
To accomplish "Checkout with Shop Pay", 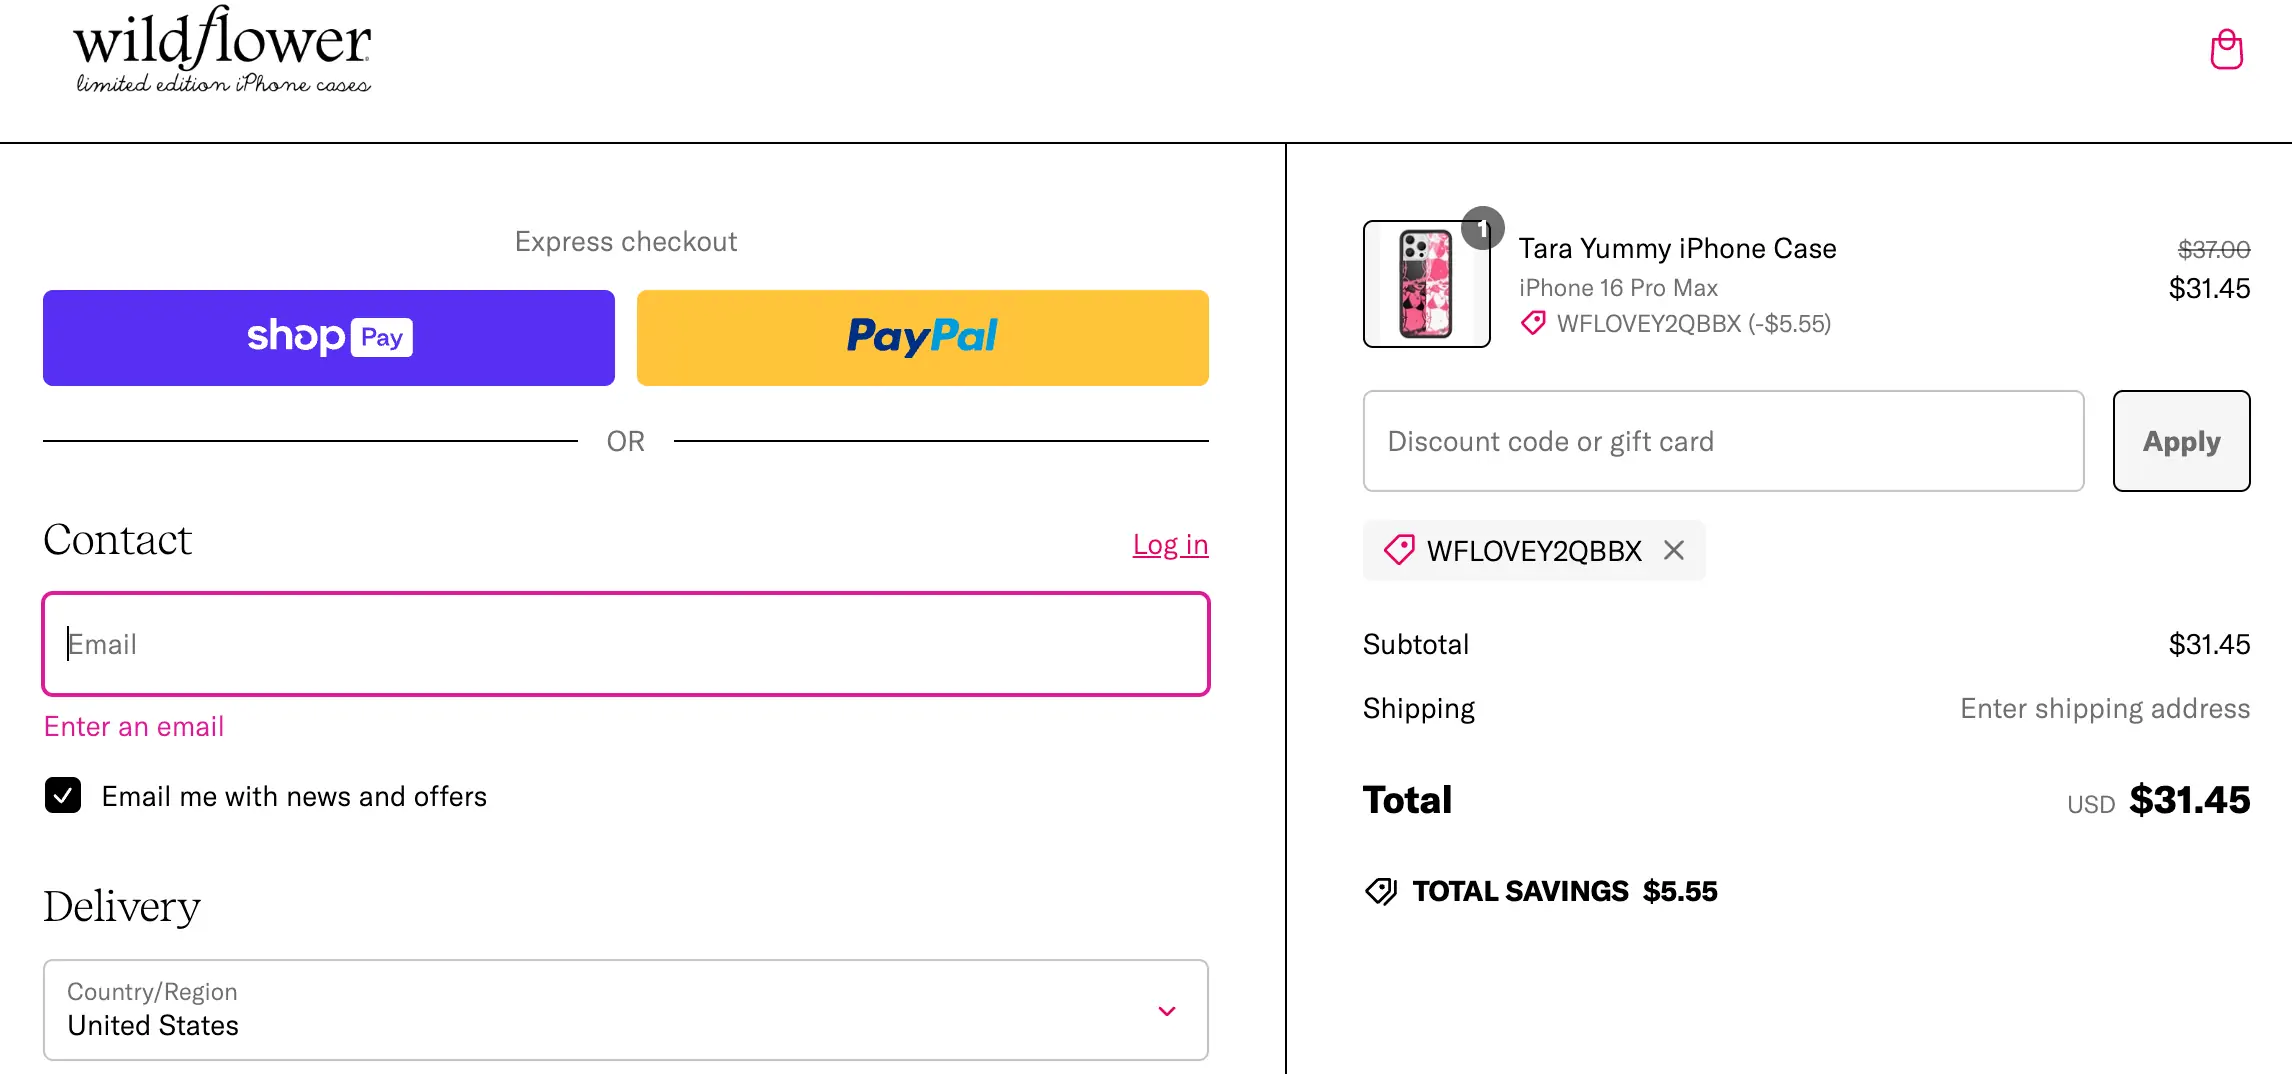I will [x=328, y=338].
